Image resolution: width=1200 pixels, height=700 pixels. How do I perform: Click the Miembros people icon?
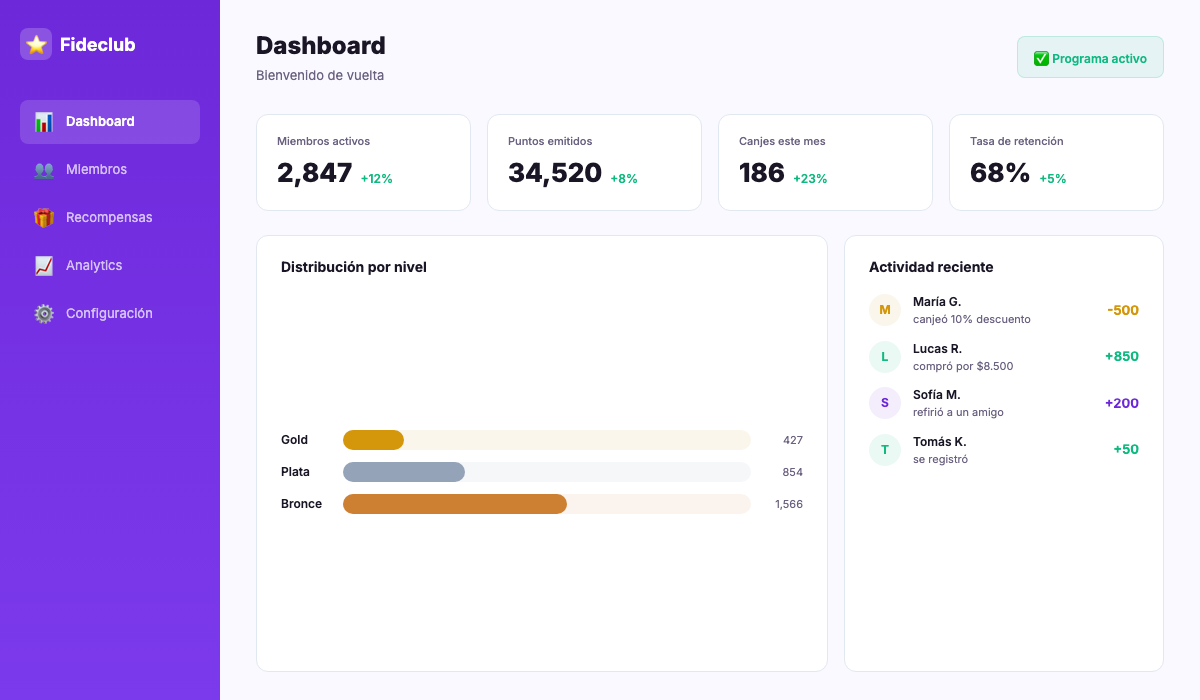pyautogui.click(x=44, y=169)
